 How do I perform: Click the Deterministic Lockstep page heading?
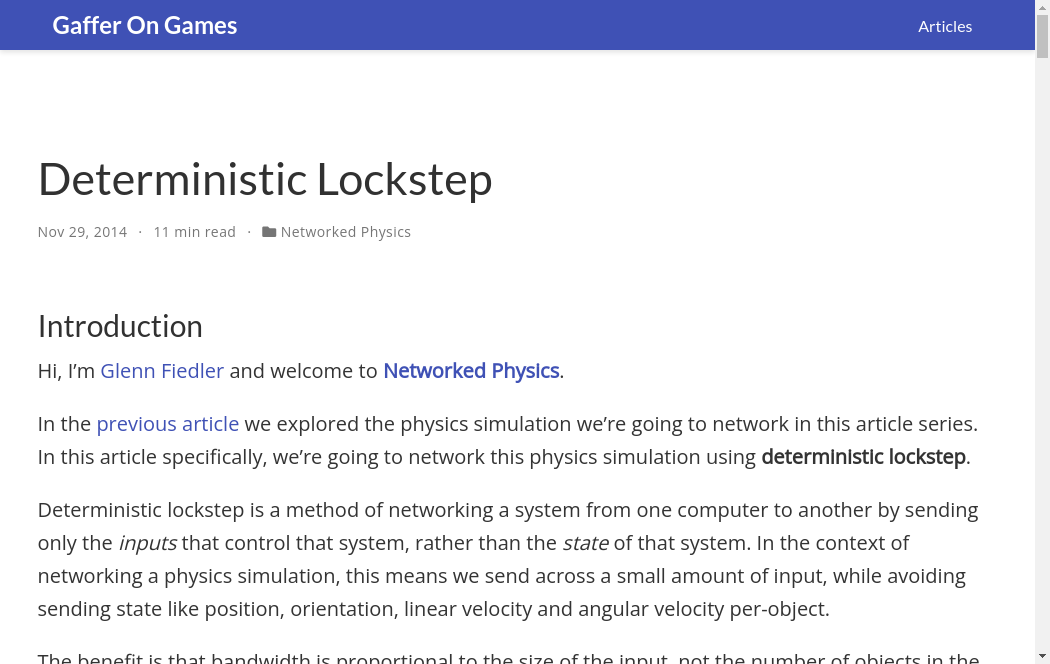coord(265,179)
